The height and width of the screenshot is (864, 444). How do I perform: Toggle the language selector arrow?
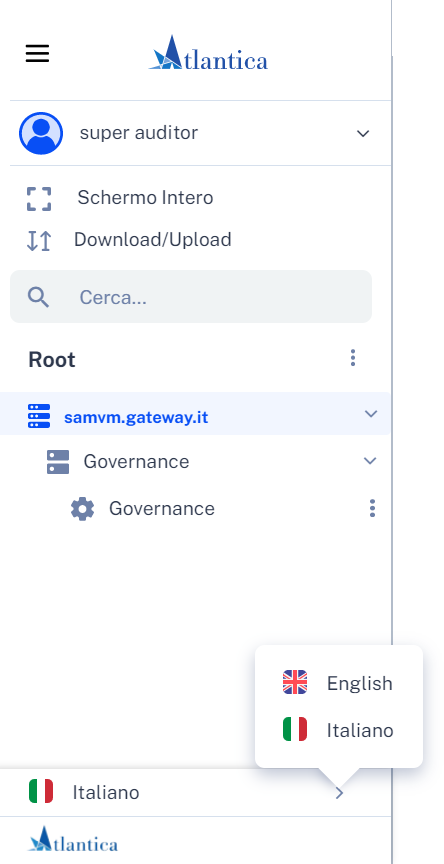(339, 793)
